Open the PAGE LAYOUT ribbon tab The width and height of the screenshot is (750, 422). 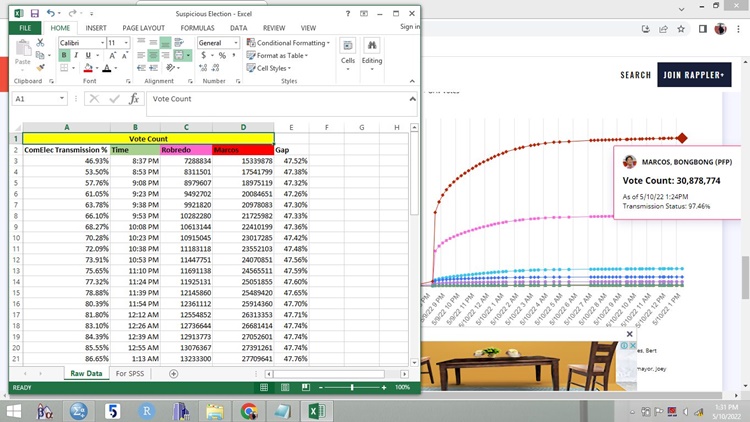coord(143,28)
